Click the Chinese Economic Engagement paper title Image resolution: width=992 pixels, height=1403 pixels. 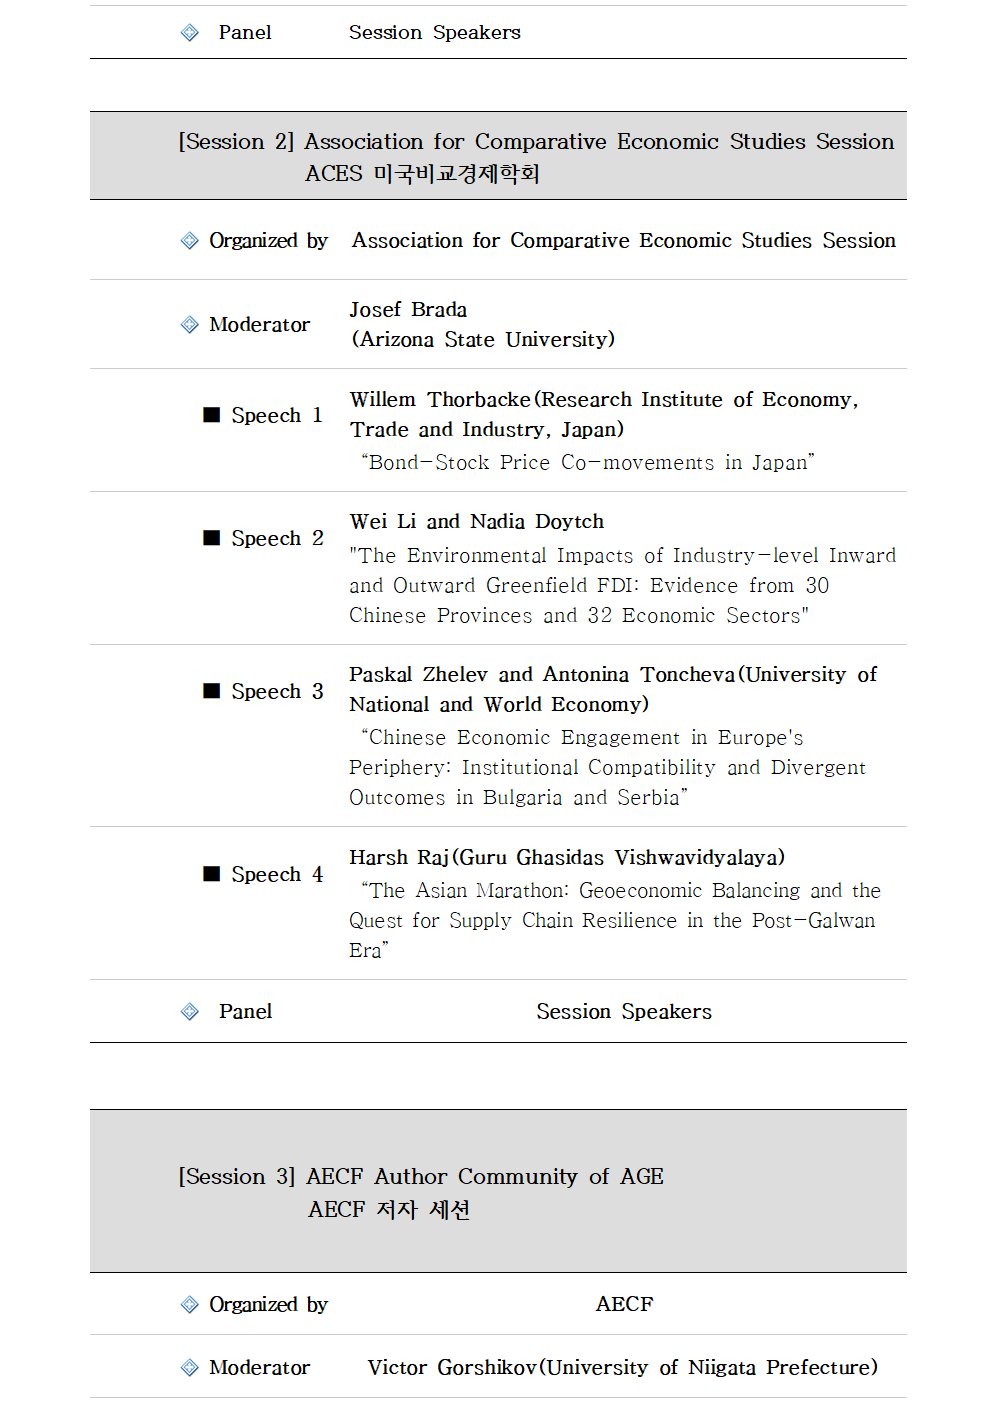pyautogui.click(x=607, y=768)
